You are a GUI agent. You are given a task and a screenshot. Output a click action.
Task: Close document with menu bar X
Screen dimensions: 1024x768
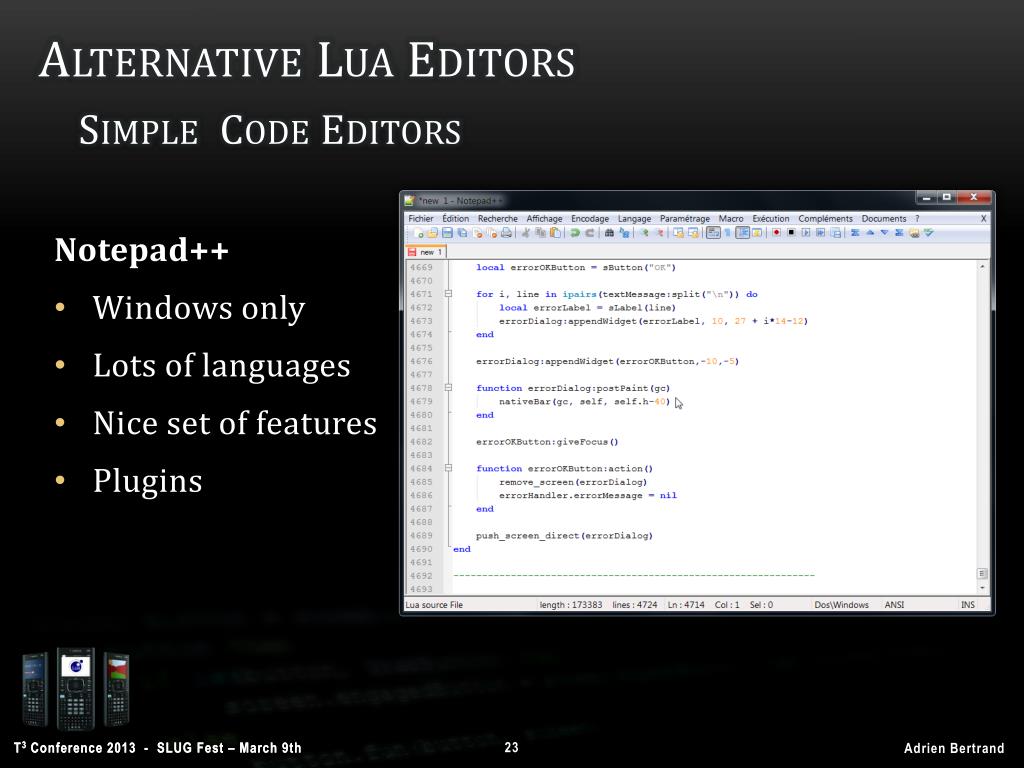984,219
